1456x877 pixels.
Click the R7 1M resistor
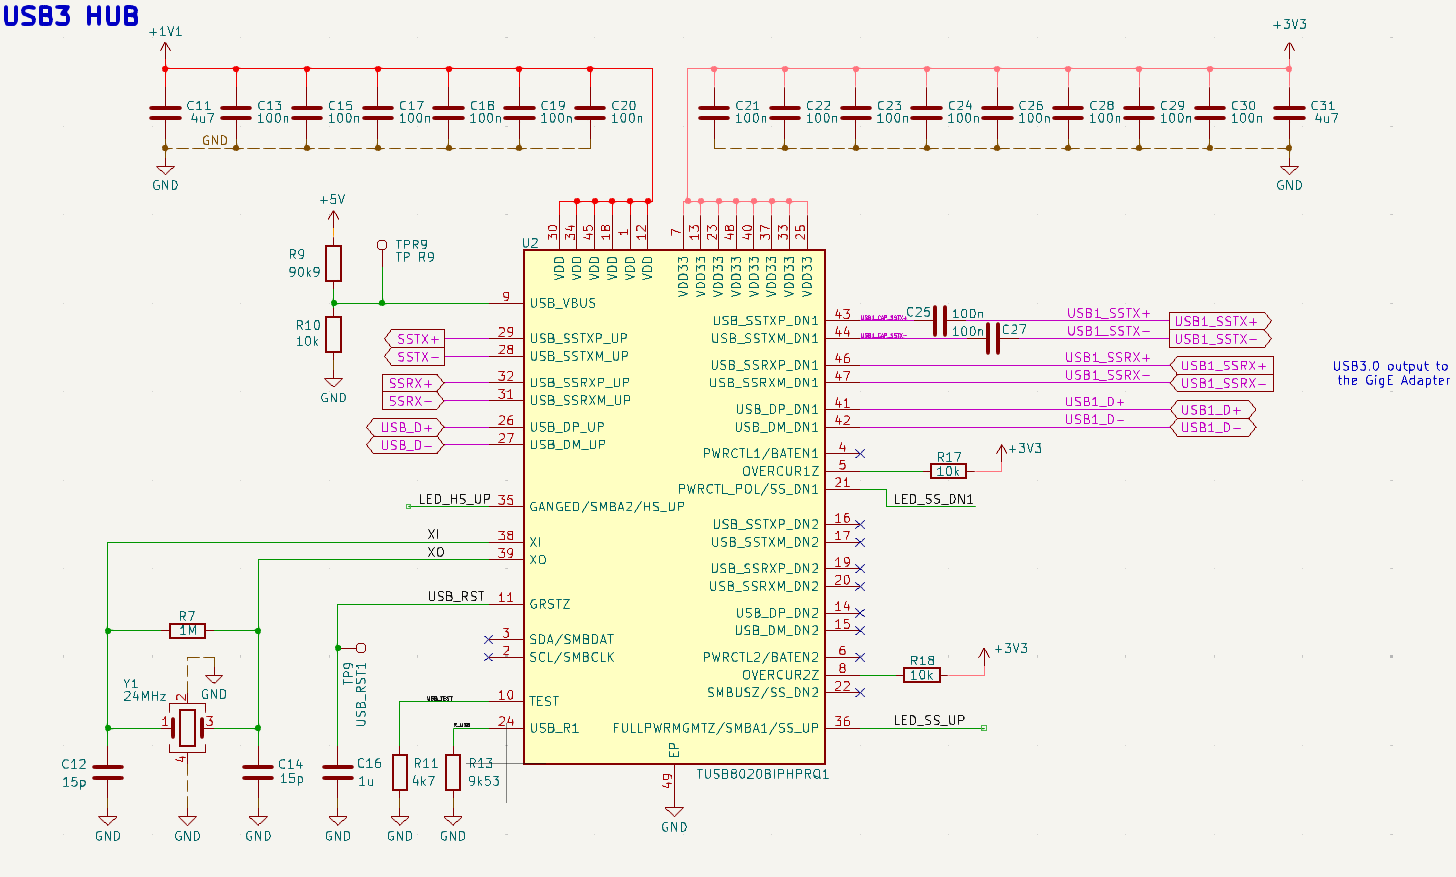187,631
